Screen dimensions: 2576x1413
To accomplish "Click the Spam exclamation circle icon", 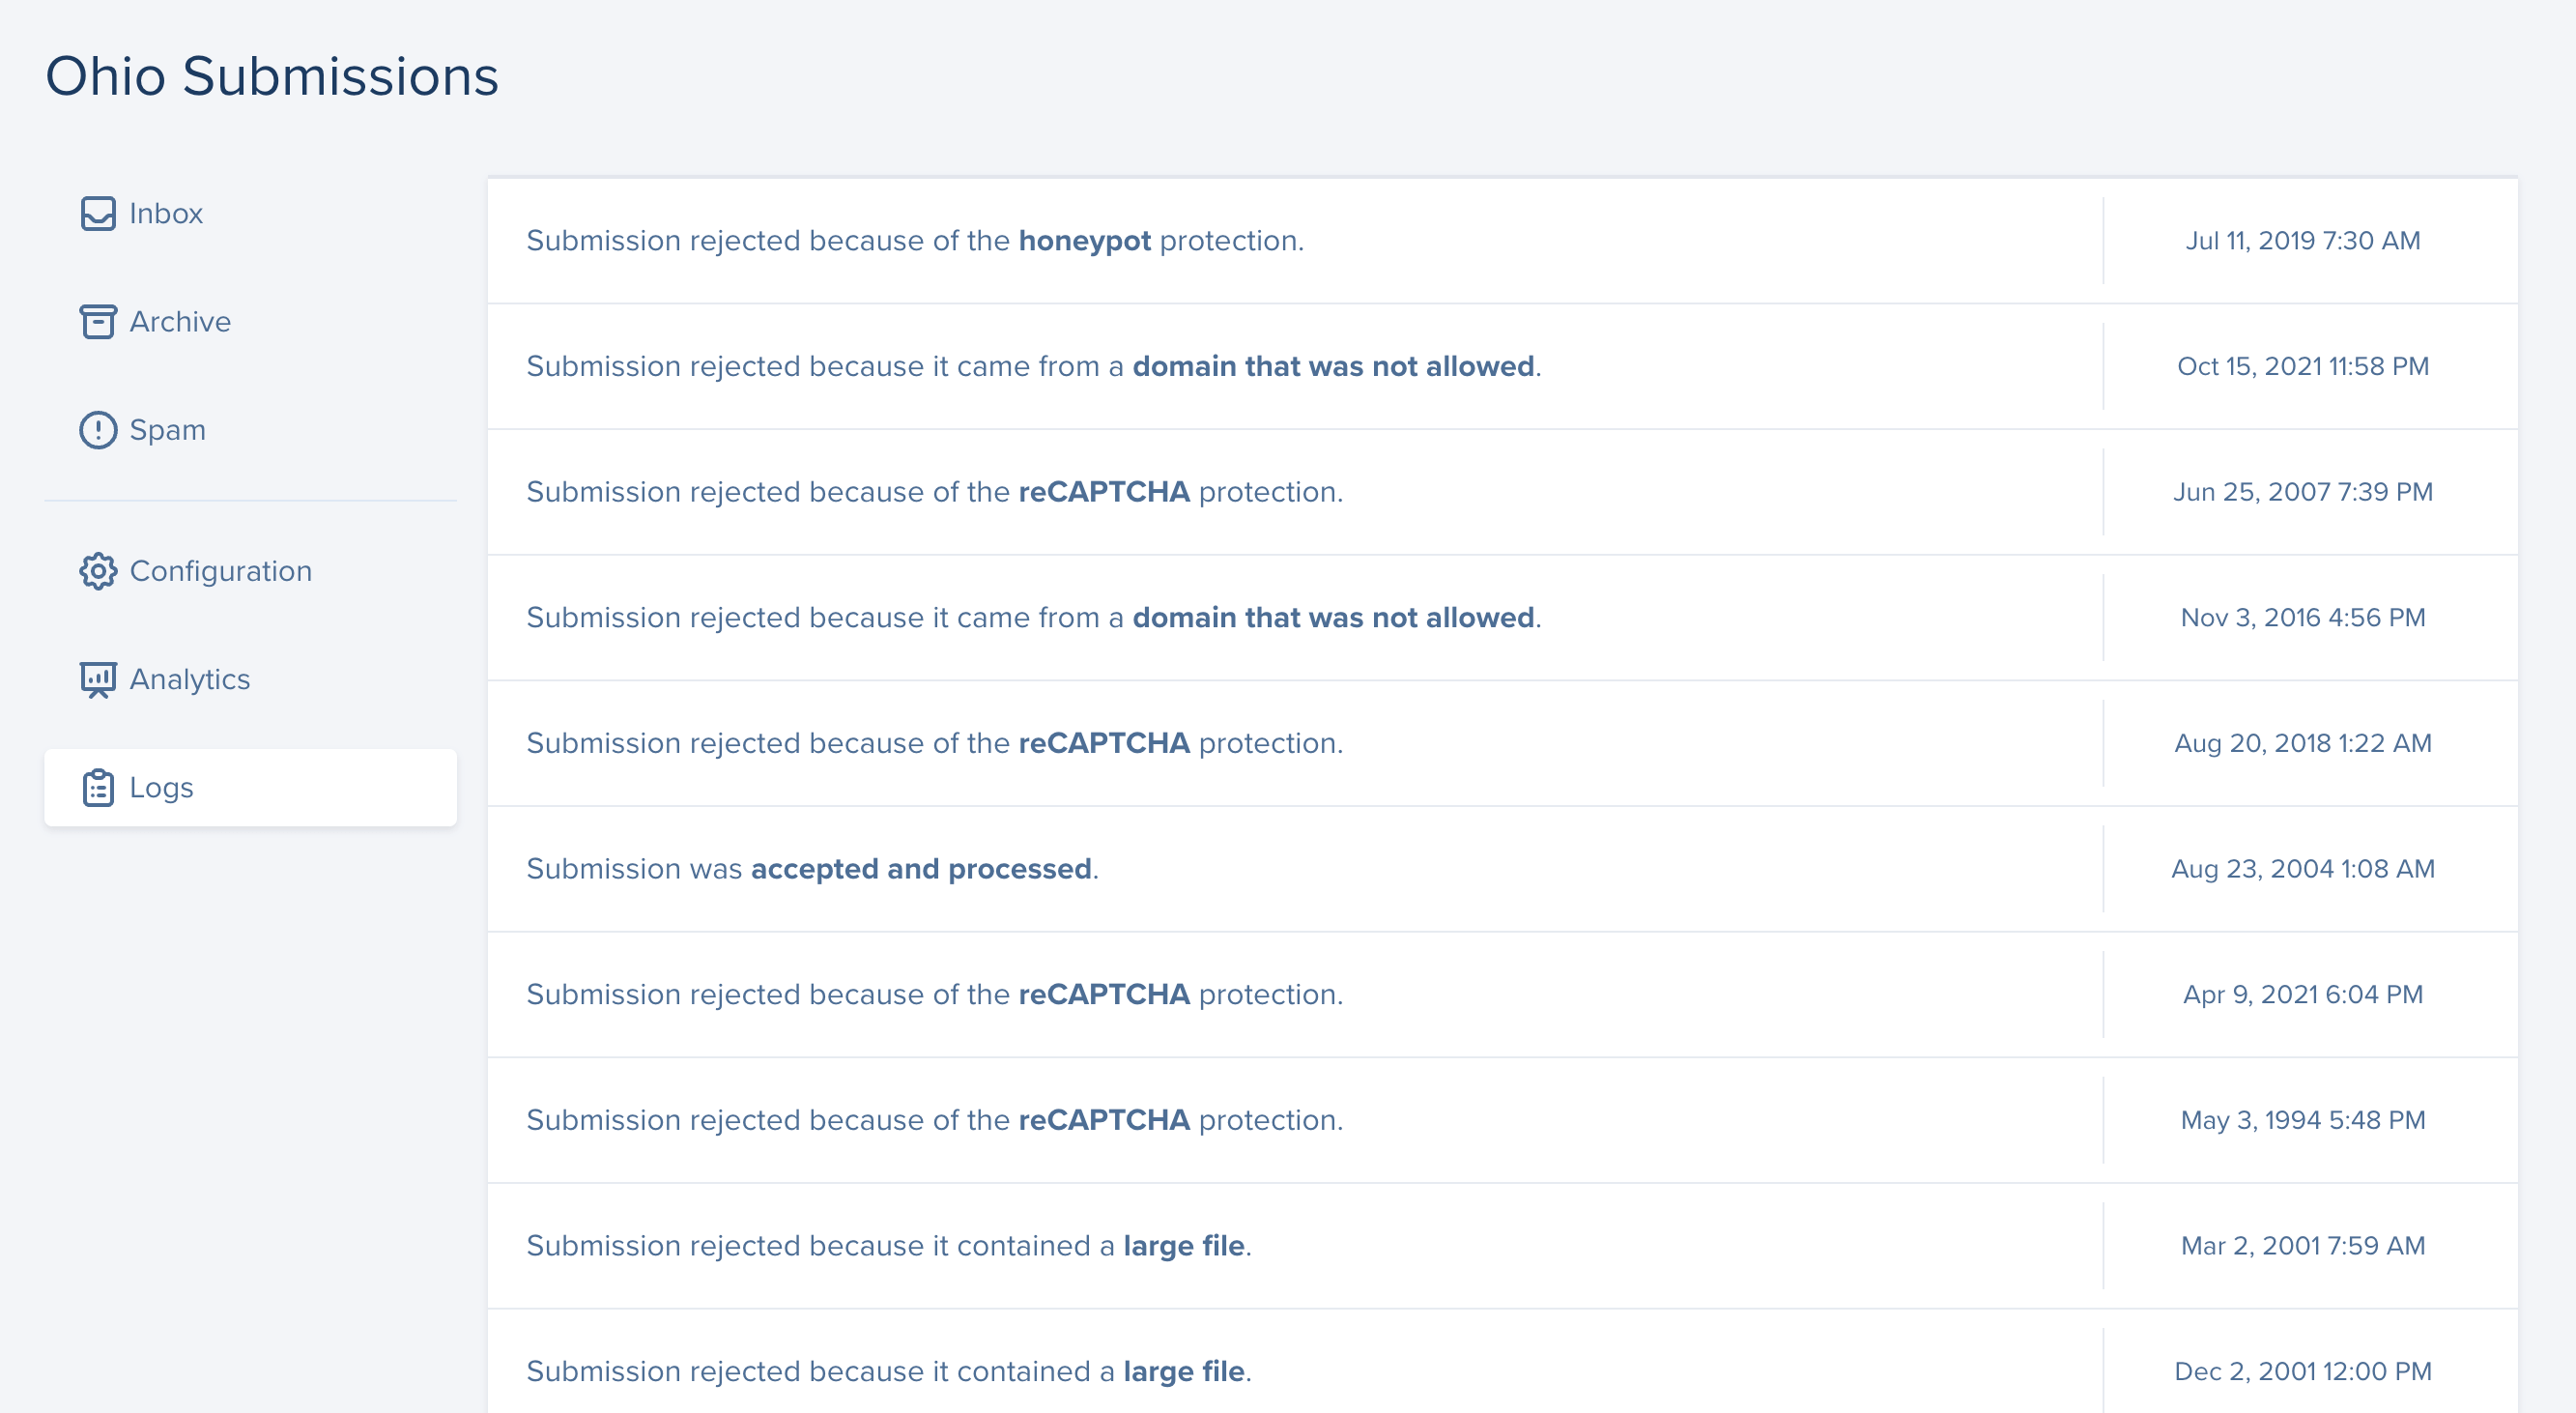I will (98, 430).
